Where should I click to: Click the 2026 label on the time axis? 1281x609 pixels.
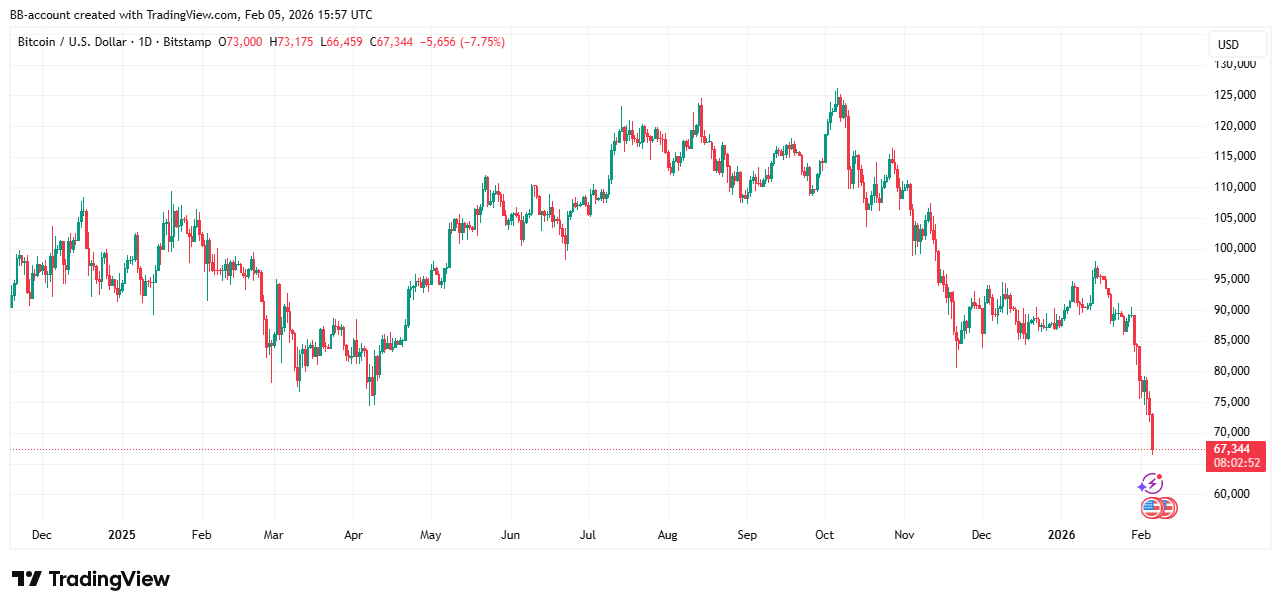pos(1061,535)
